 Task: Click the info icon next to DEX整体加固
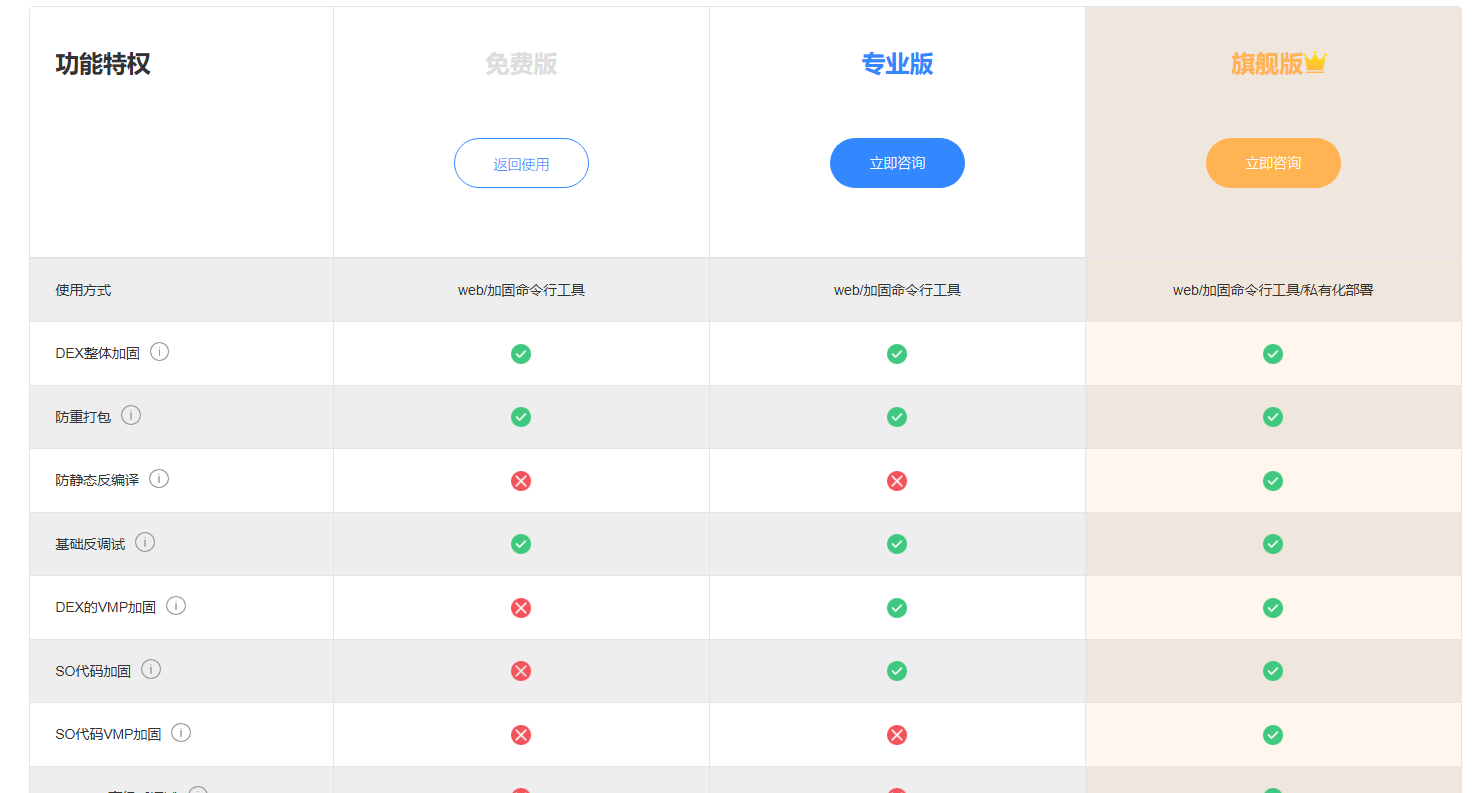[x=159, y=352]
